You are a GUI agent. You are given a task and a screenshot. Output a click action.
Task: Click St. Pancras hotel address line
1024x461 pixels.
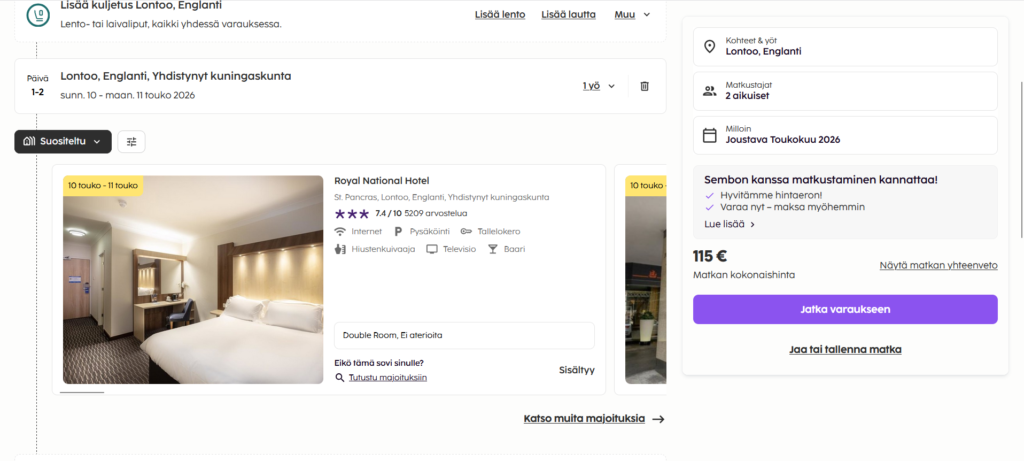pos(441,197)
